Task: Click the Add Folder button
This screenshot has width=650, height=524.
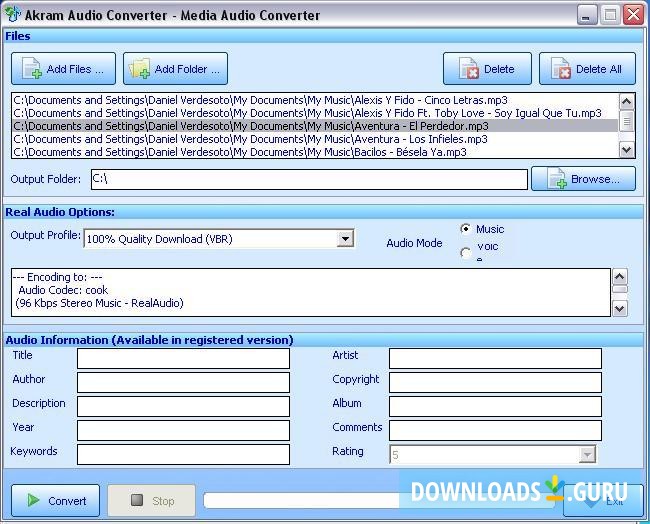Action: tap(175, 69)
